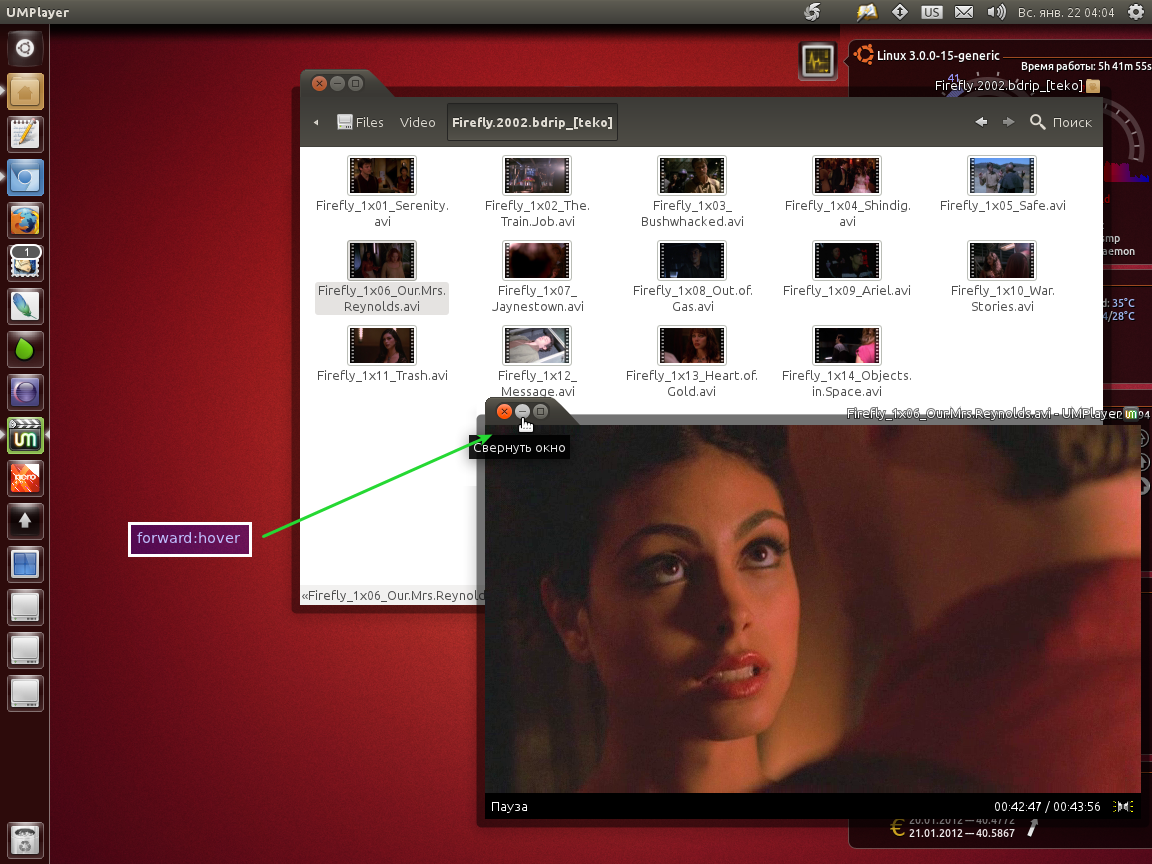
Task: Select Firefly_1x10_War.Stories.avi file
Action: [1002, 278]
